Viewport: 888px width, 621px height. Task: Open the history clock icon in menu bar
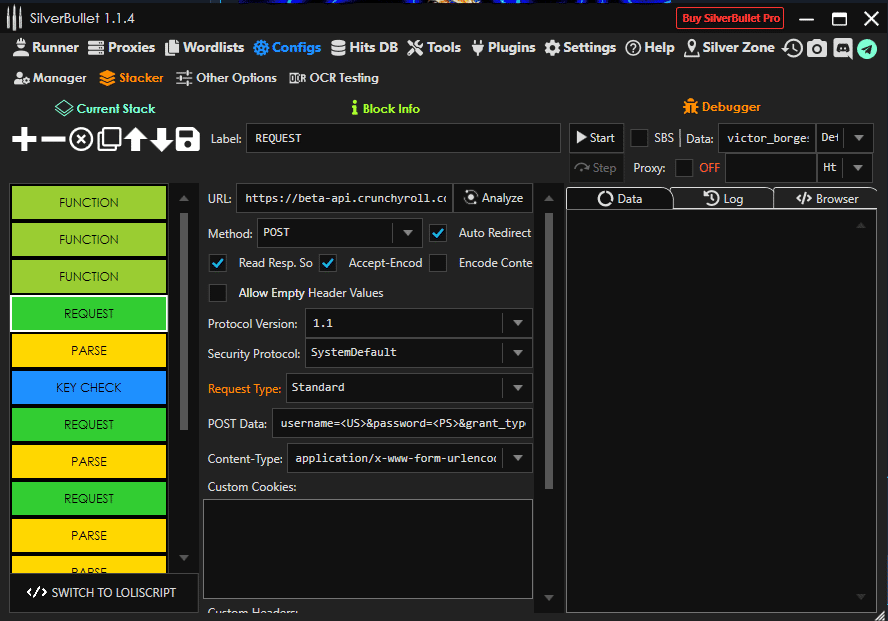[x=792, y=48]
